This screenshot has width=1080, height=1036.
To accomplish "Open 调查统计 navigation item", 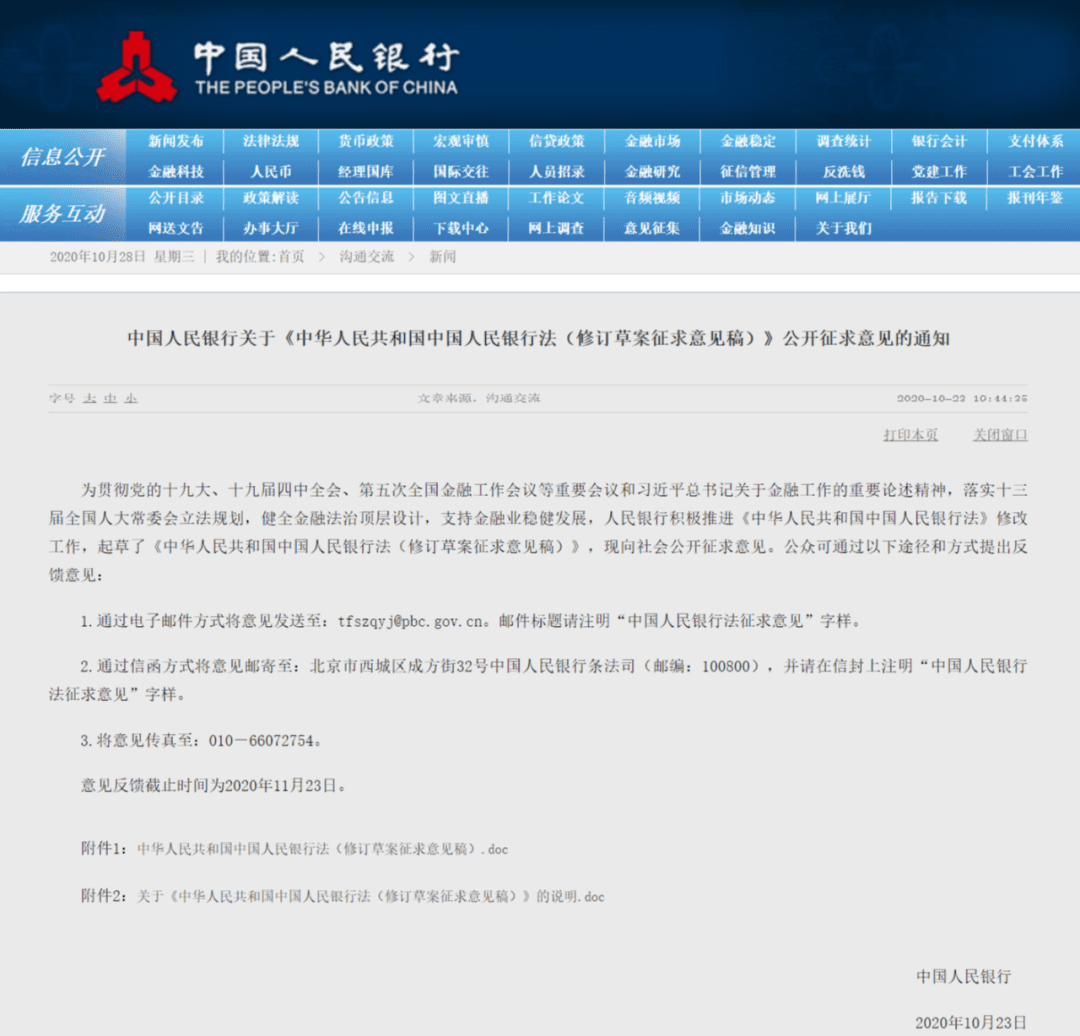I will (844, 141).
